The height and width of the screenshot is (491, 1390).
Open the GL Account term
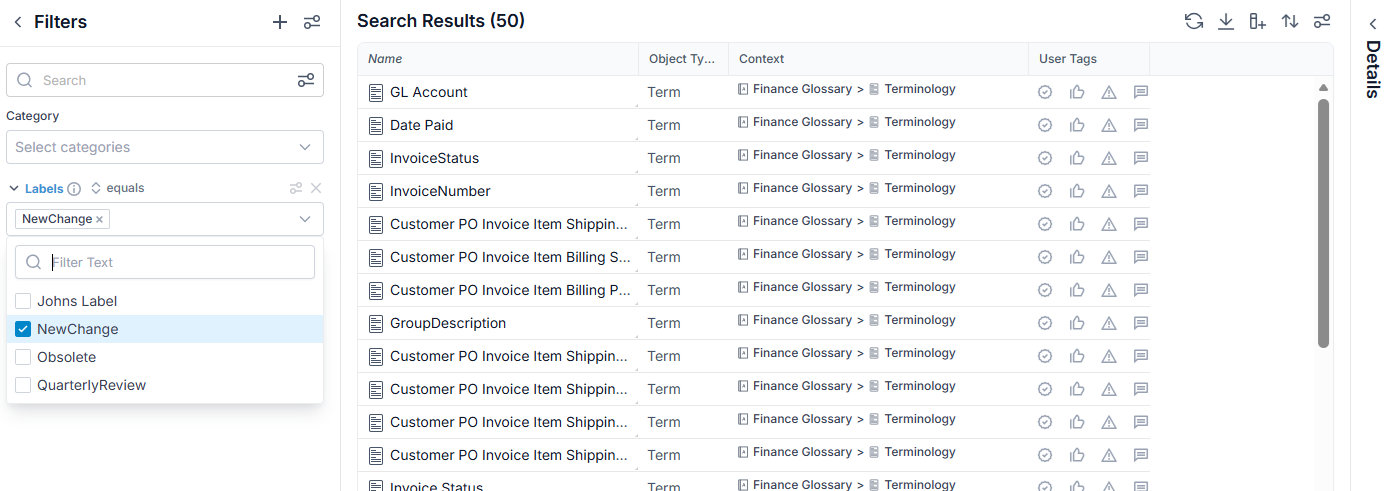[429, 92]
